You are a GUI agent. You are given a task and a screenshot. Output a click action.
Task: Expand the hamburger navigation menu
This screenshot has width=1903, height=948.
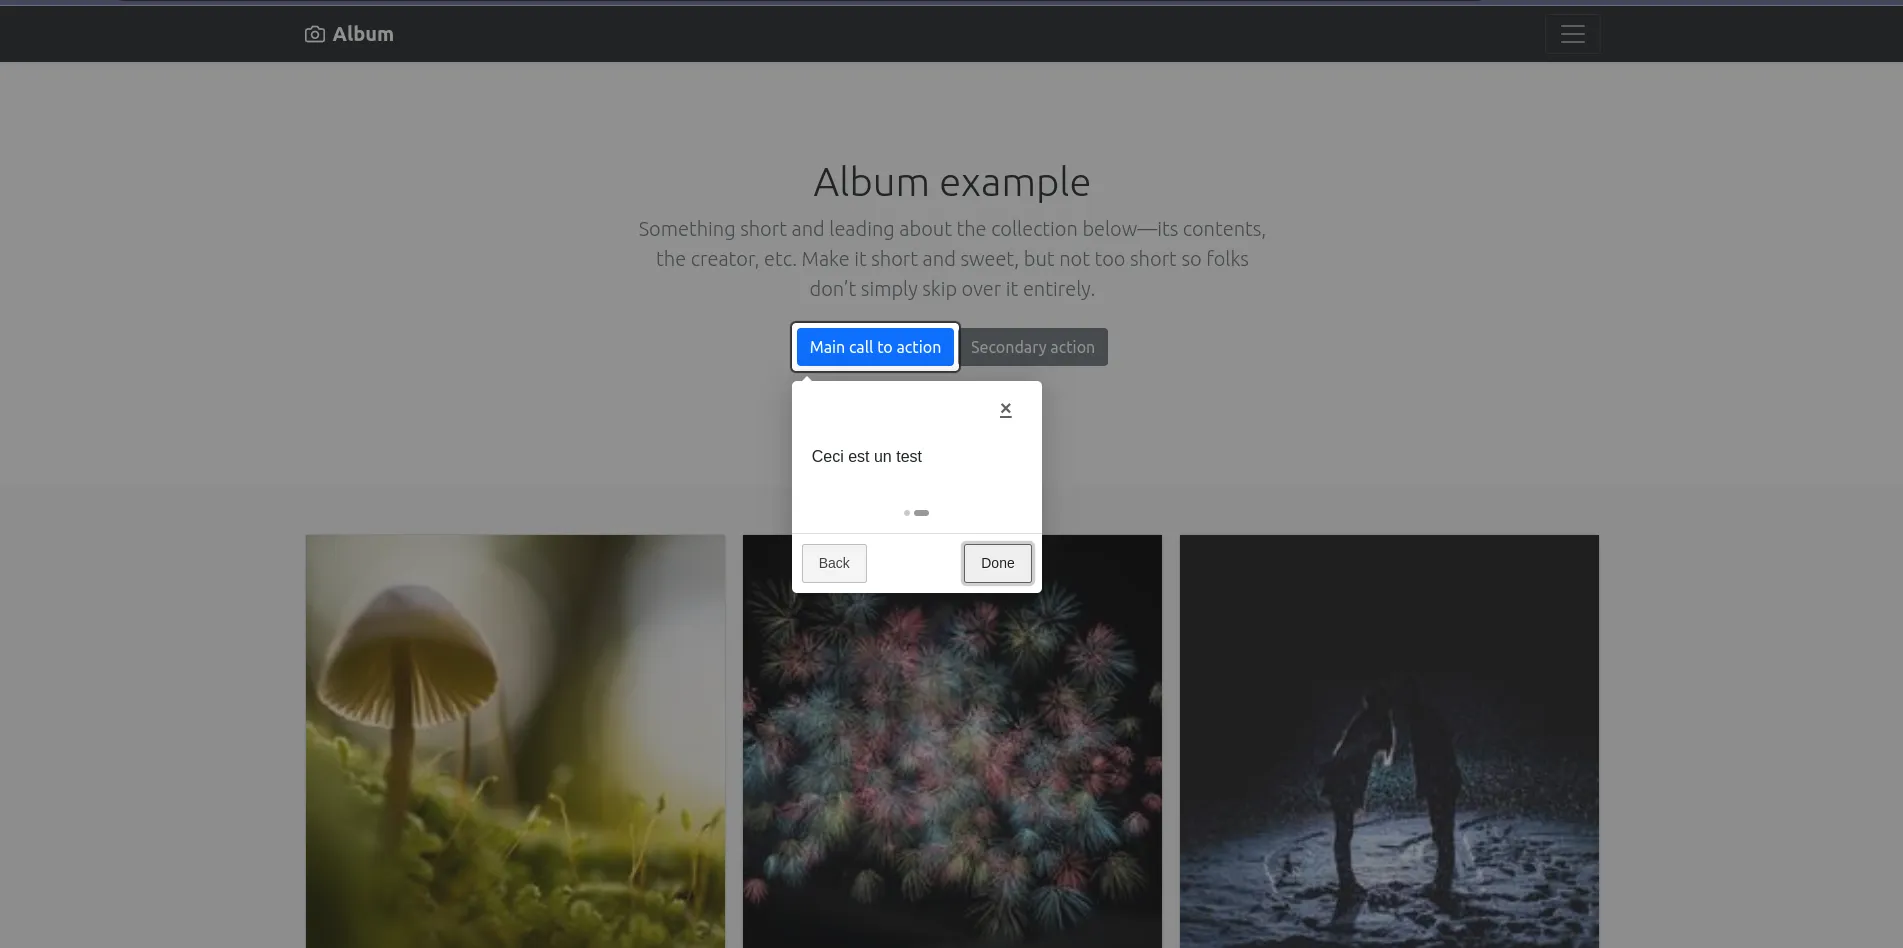(1572, 34)
